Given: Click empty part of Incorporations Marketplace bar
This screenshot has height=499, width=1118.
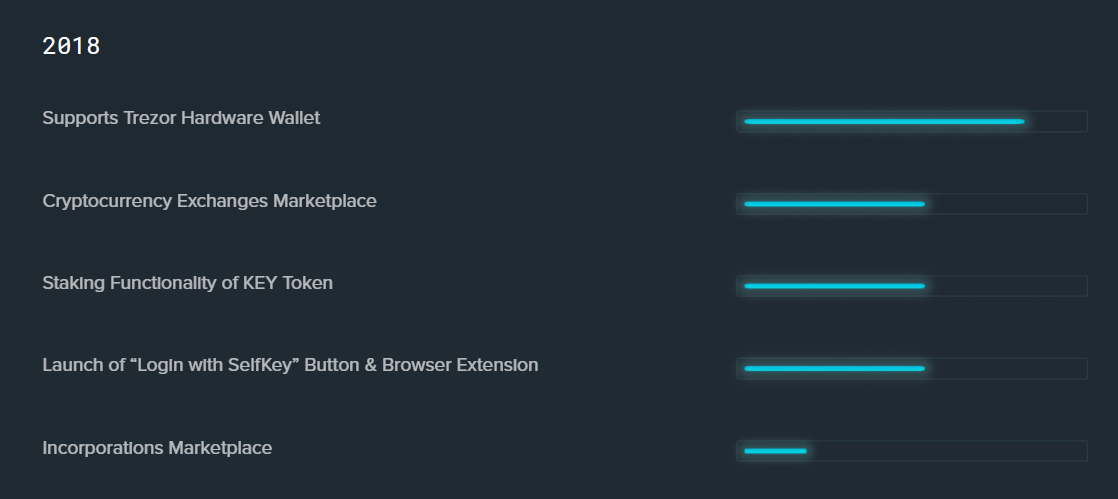Looking at the screenshot, I should pos(947,451).
